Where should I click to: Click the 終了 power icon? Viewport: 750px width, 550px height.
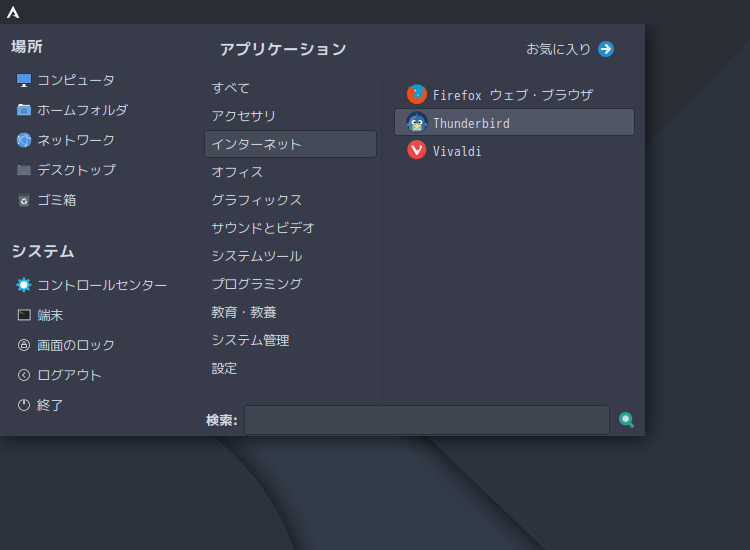pyautogui.click(x=24, y=405)
